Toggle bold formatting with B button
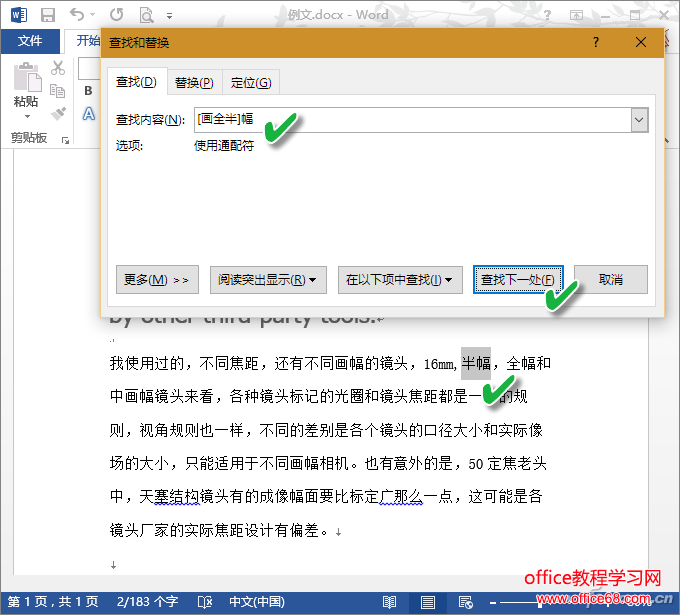Screen dimensions: 680x615 pyautogui.click(x=88, y=91)
